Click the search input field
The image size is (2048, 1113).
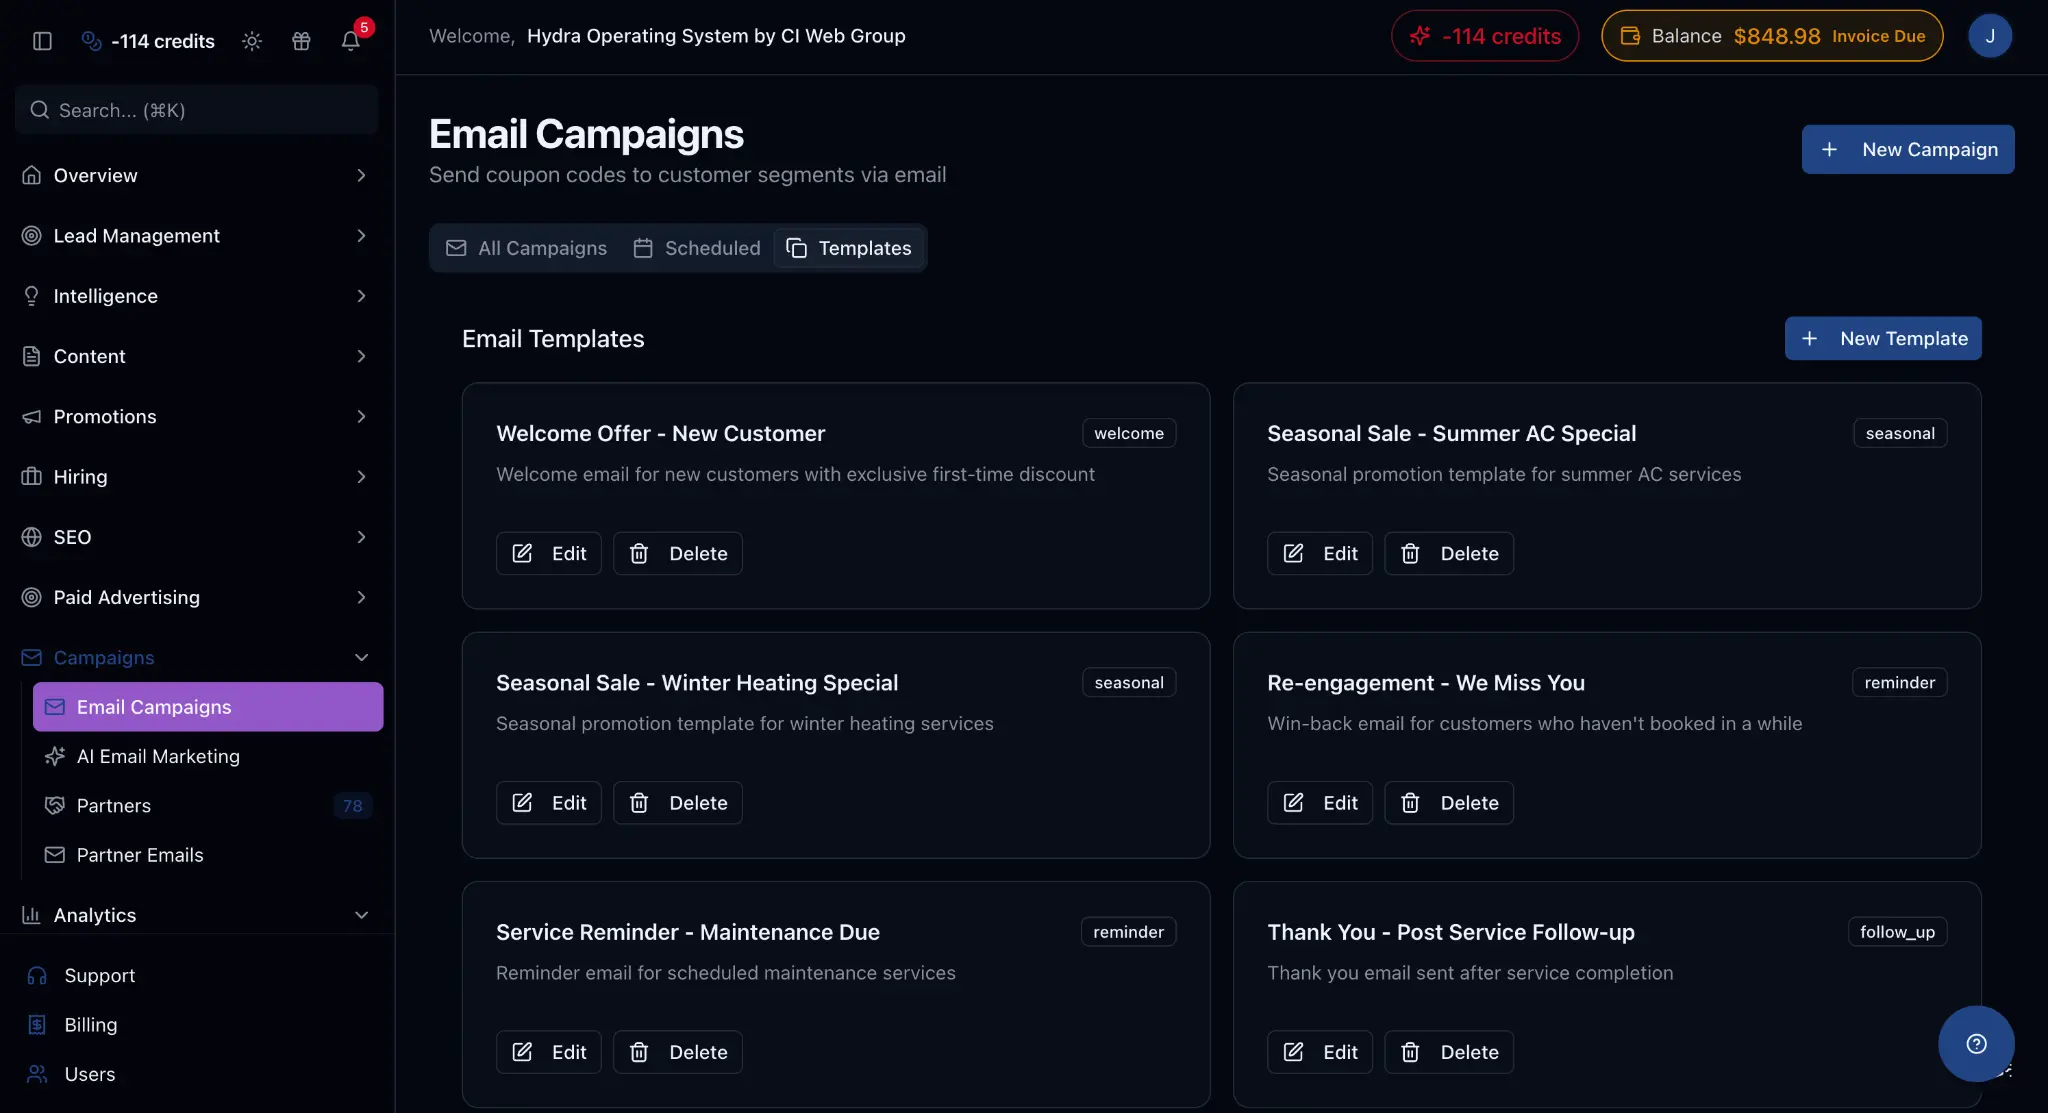(196, 110)
